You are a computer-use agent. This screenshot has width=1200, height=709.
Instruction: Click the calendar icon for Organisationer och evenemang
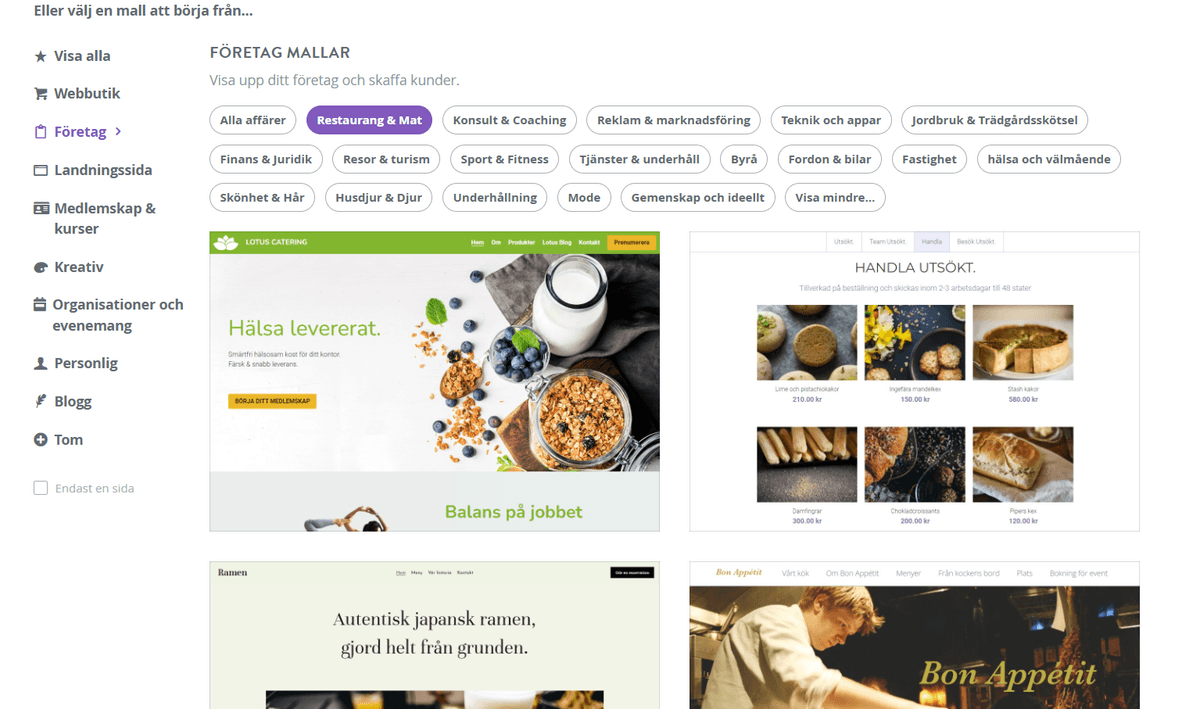click(x=40, y=305)
